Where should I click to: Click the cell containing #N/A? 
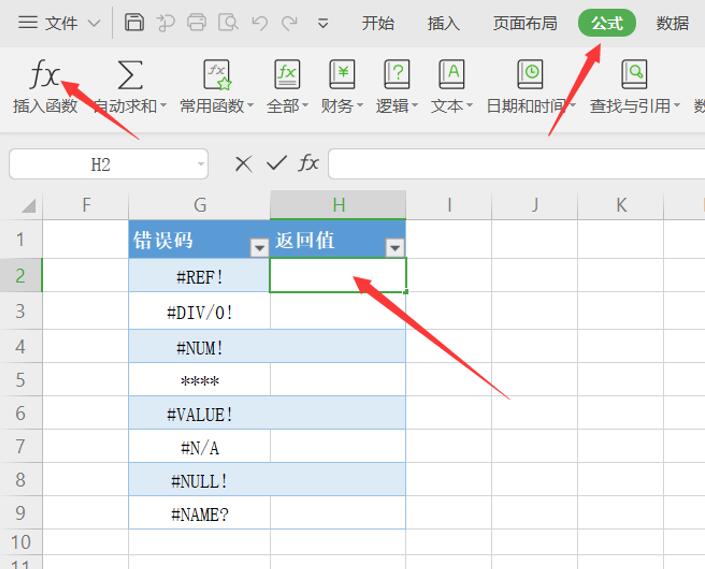200,446
